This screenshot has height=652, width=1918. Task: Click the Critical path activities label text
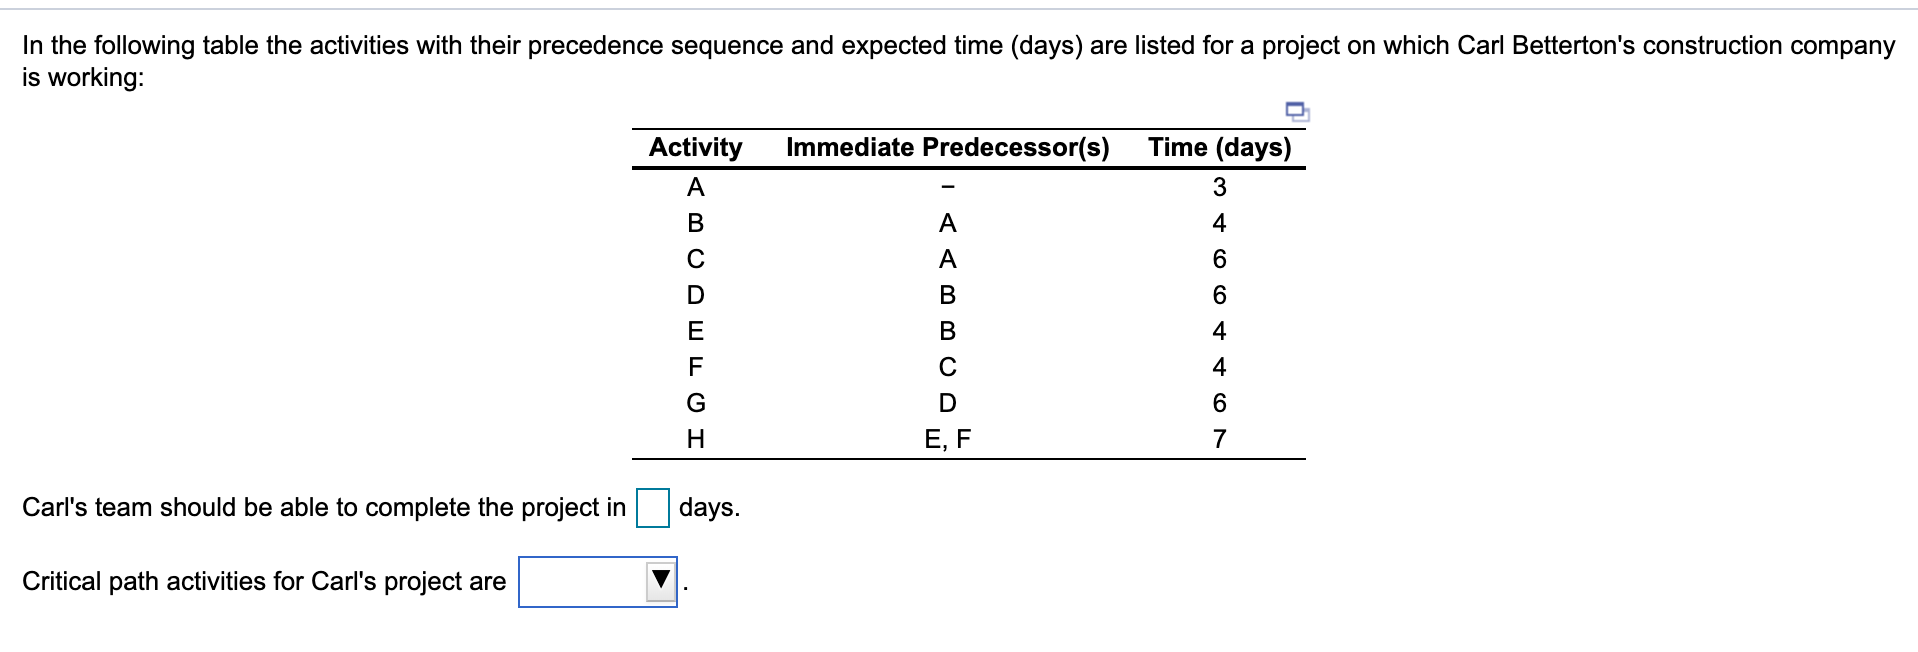click(264, 582)
